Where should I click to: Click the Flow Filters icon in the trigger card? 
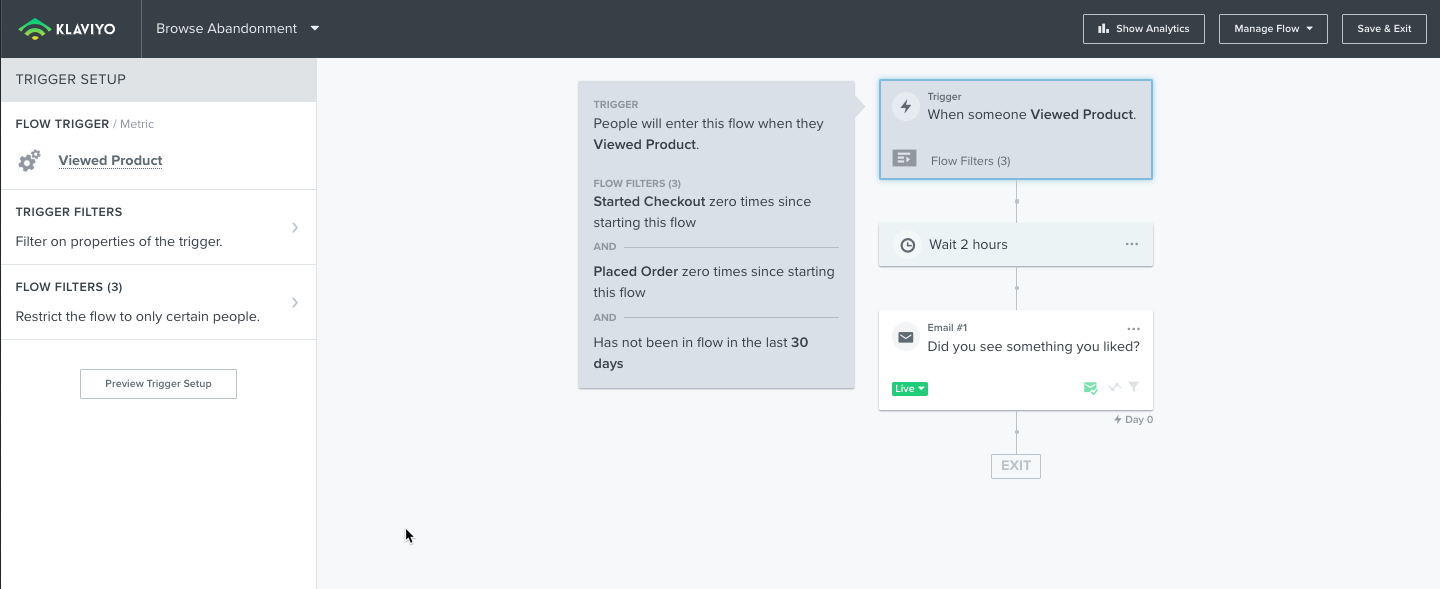point(904,159)
